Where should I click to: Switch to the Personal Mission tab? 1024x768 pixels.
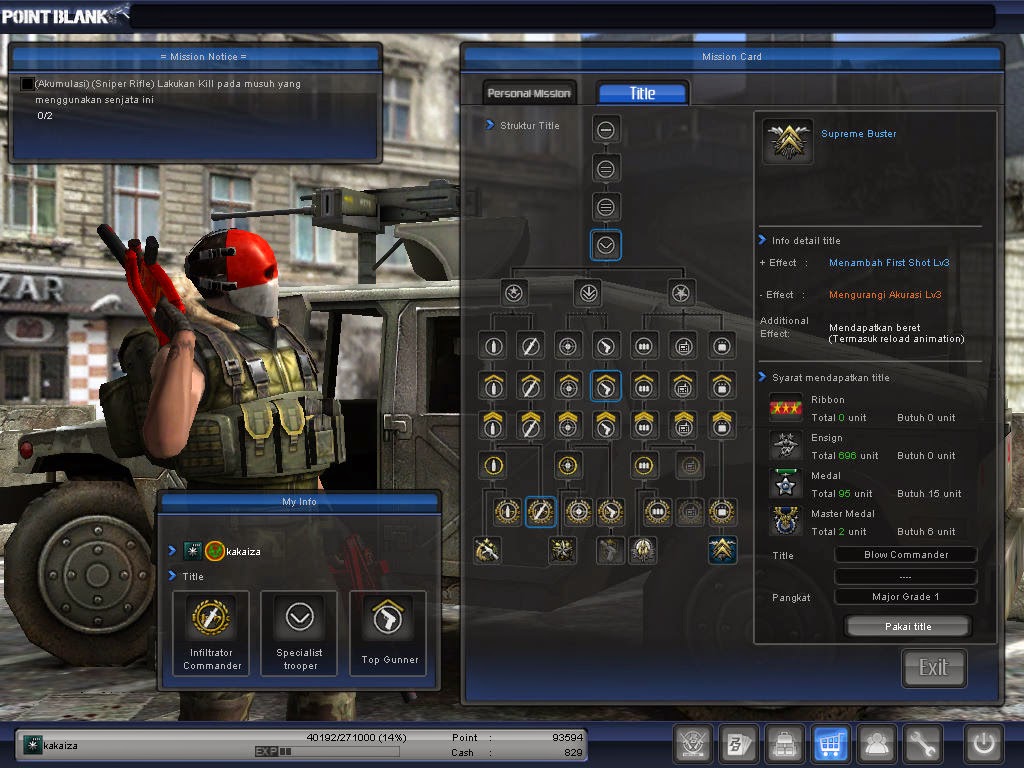pyautogui.click(x=529, y=91)
